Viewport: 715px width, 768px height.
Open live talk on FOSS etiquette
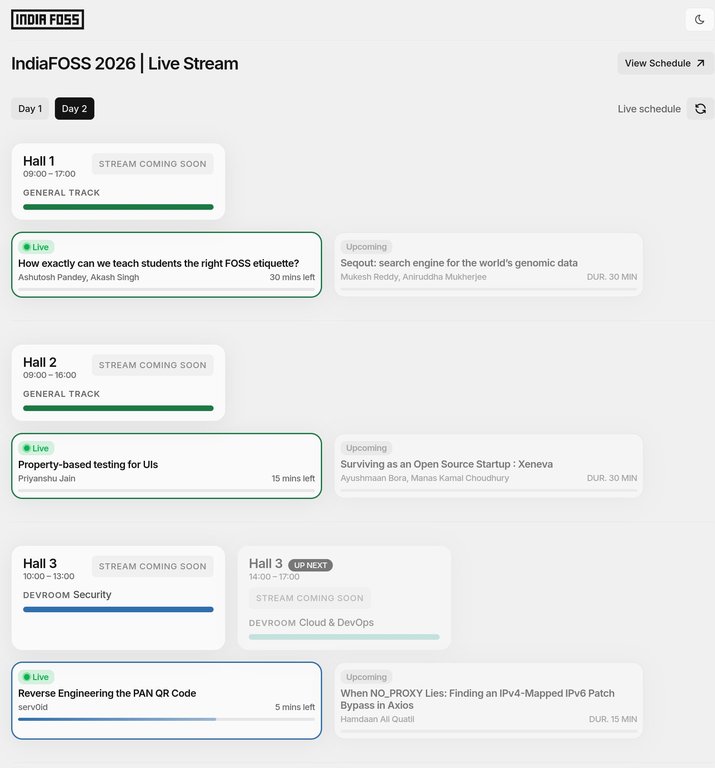pos(167,264)
